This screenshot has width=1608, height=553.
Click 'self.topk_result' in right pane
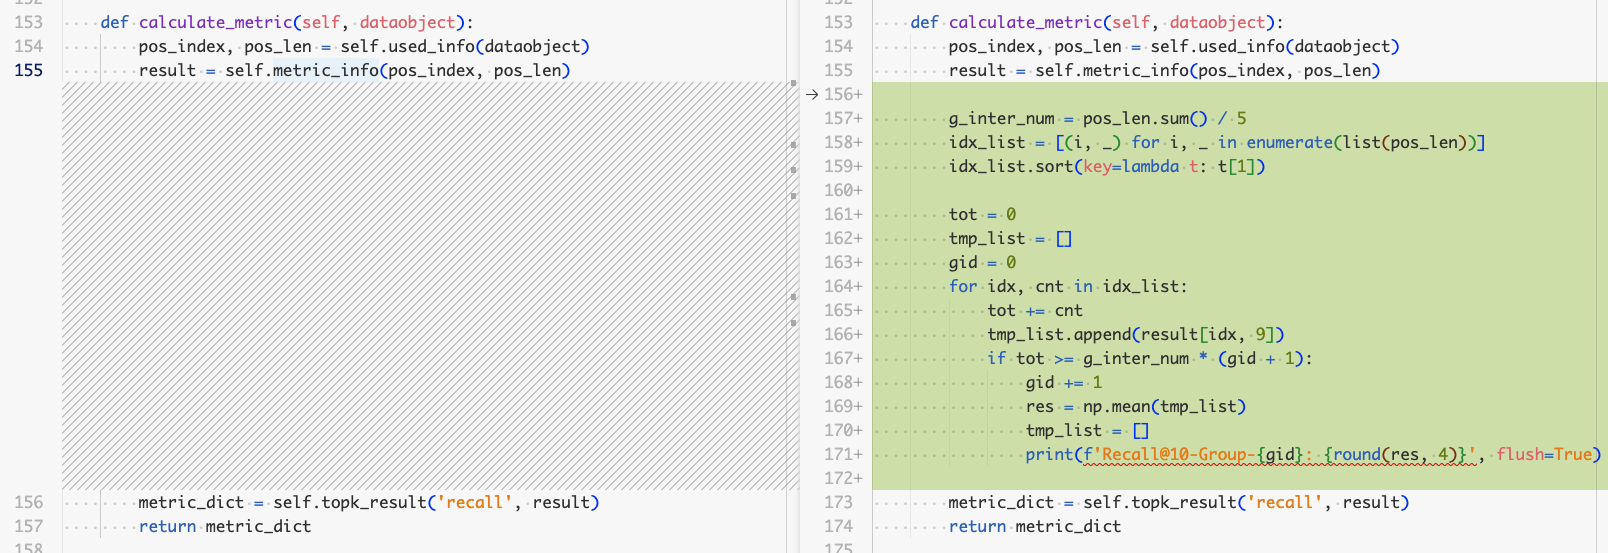[1160, 502]
